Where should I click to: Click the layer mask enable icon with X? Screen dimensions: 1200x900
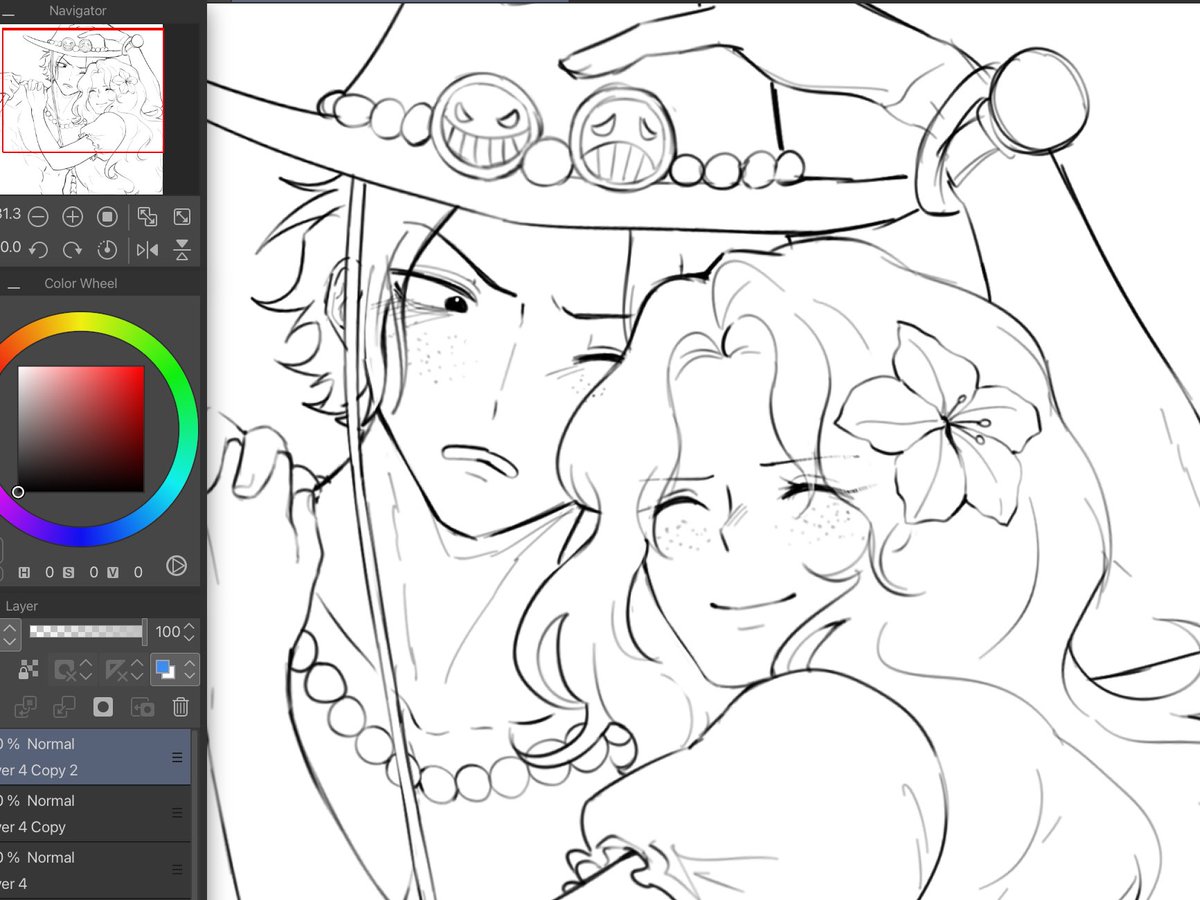coord(66,670)
